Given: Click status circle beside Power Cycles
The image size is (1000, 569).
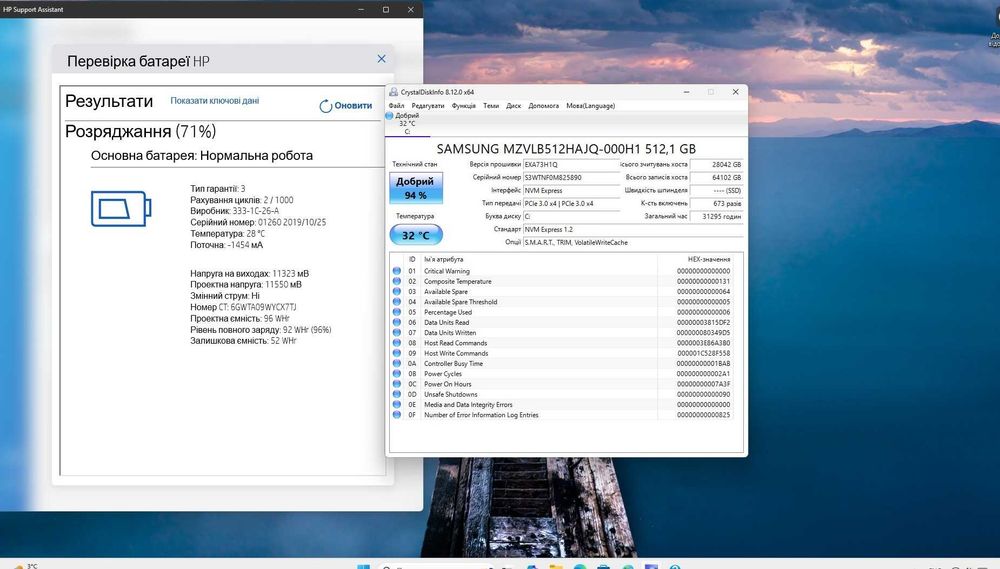Looking at the screenshot, I should click(x=397, y=373).
